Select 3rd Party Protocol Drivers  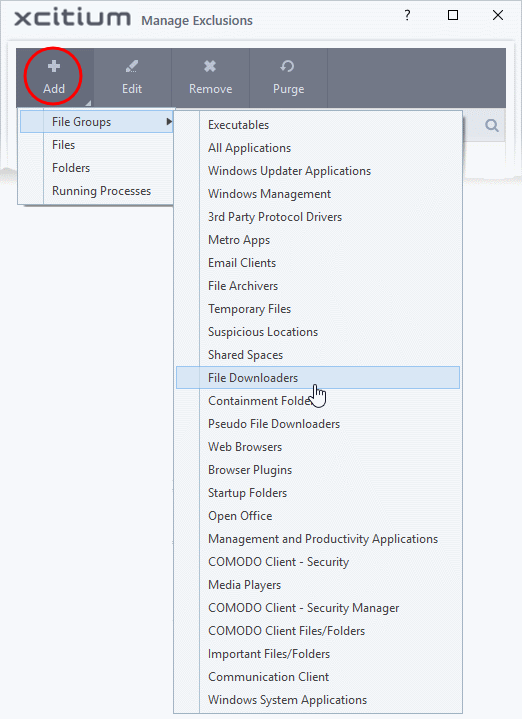click(318, 216)
